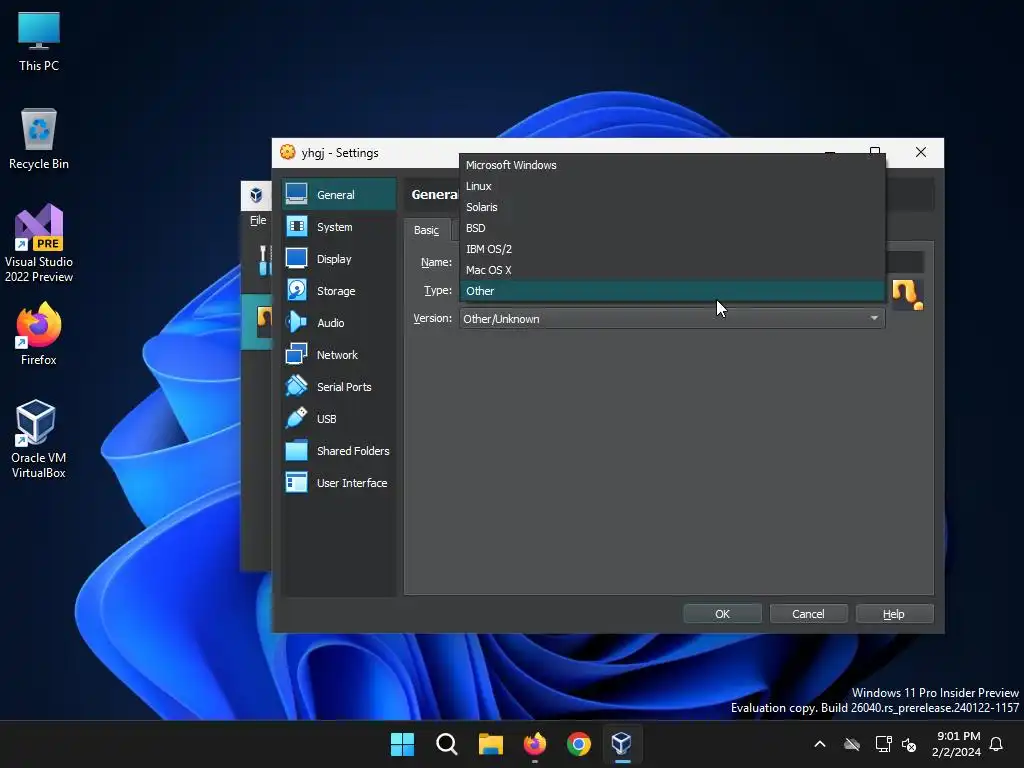1024x768 pixels.
Task: Switch to the Basic tab
Action: 426,230
